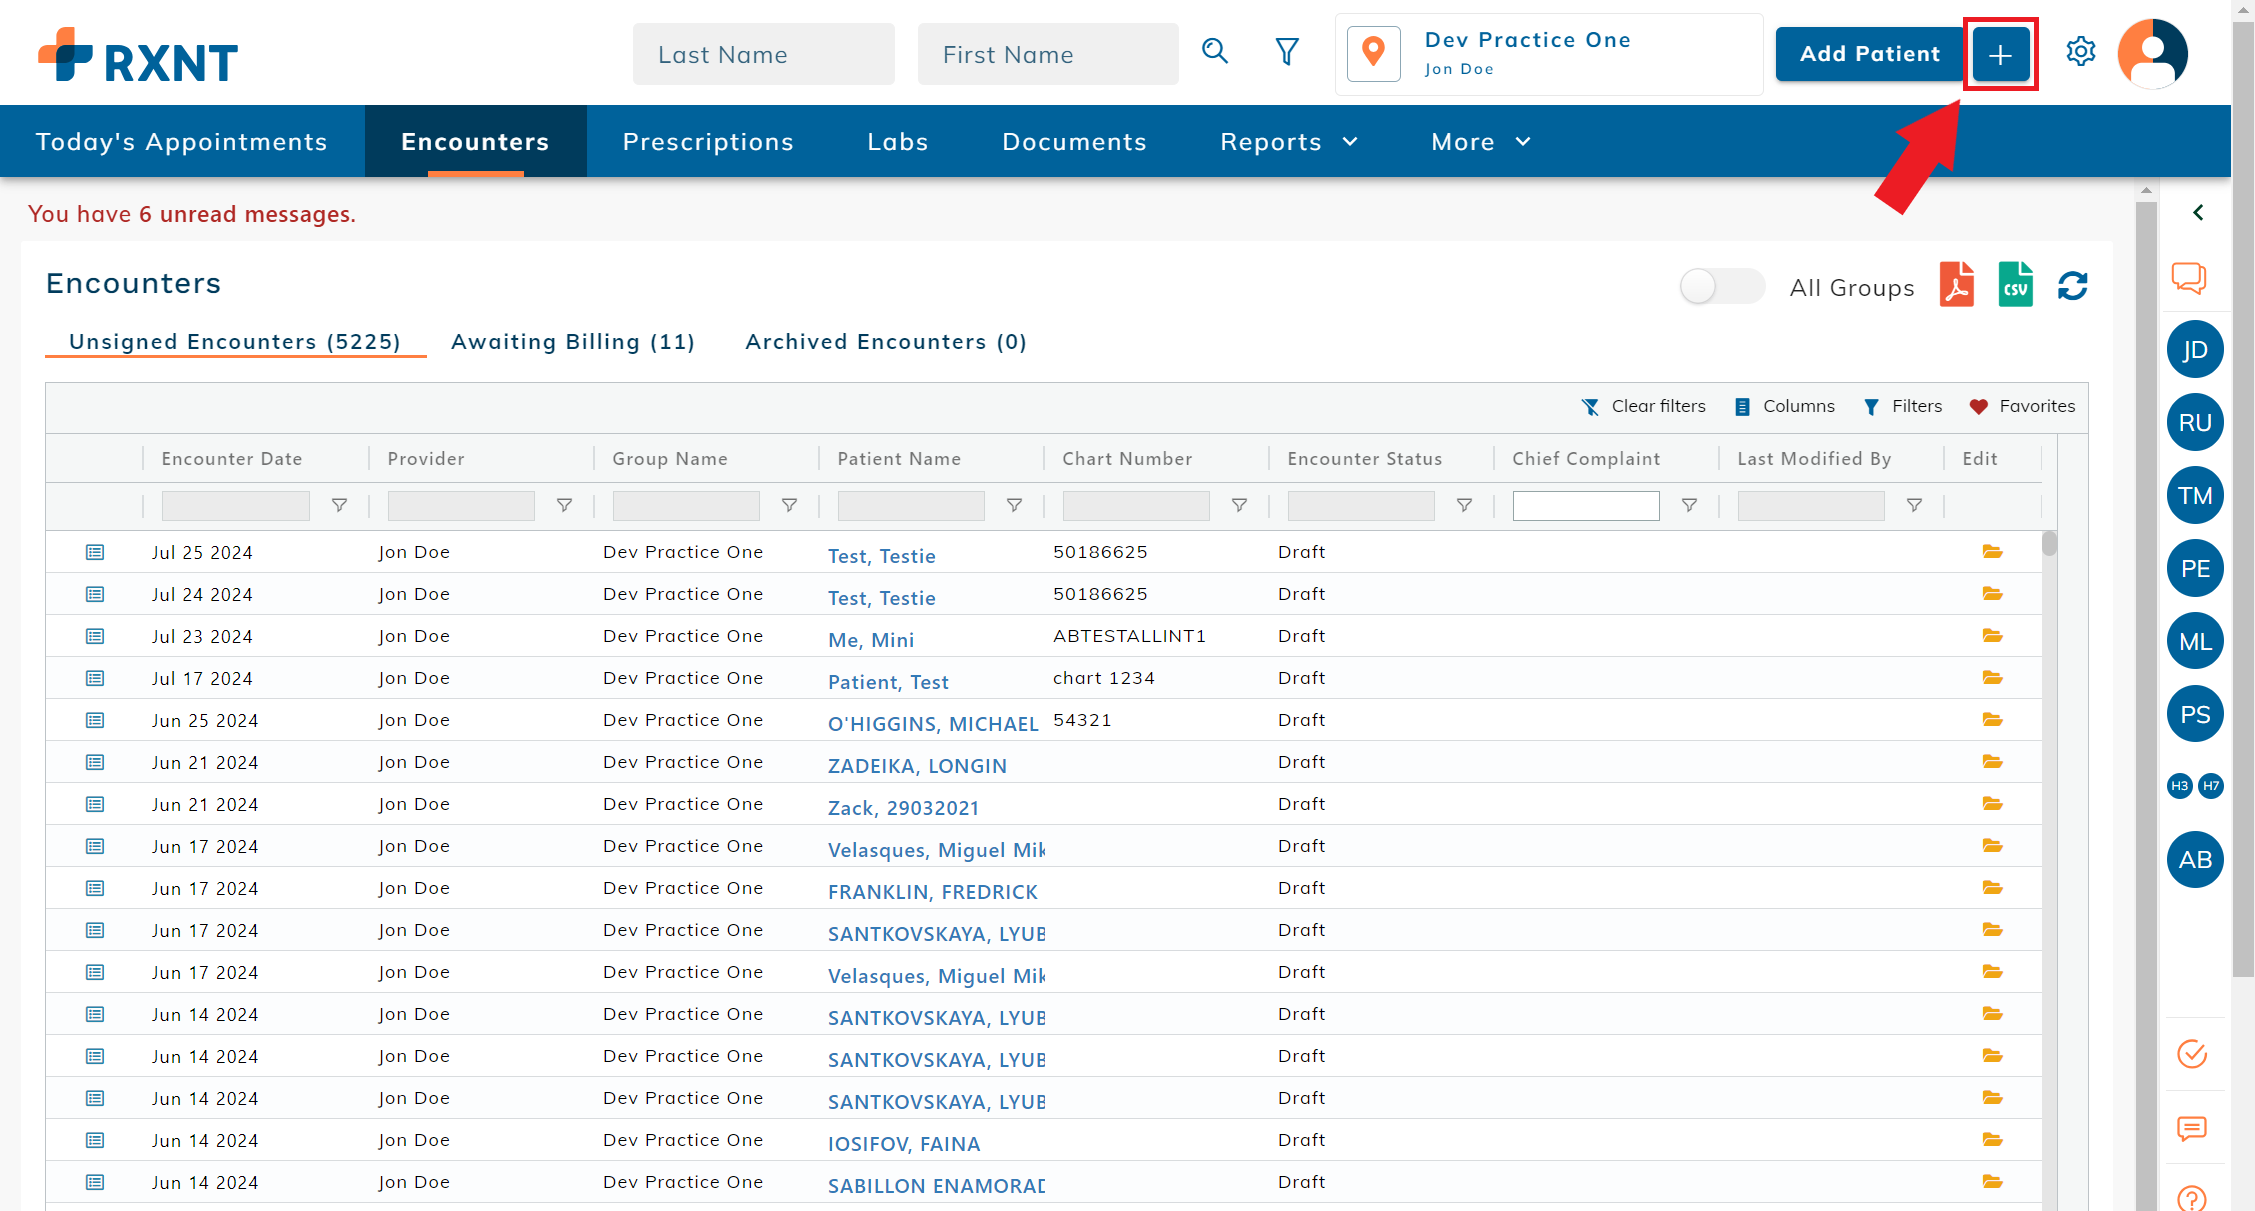Toggle Favorites with the heart icon
Viewport: 2255px width, 1211px height.
(x=2021, y=406)
